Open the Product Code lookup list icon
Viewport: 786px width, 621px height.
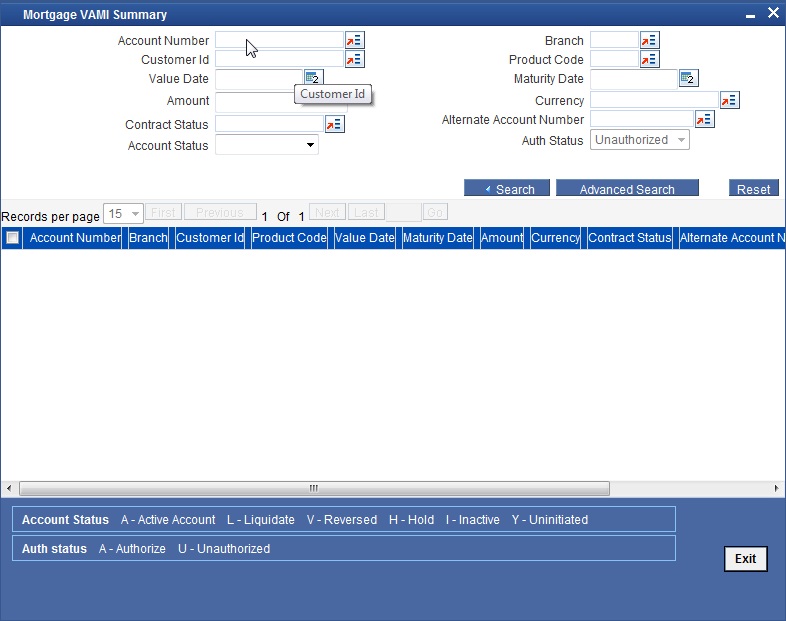pyautogui.click(x=650, y=59)
